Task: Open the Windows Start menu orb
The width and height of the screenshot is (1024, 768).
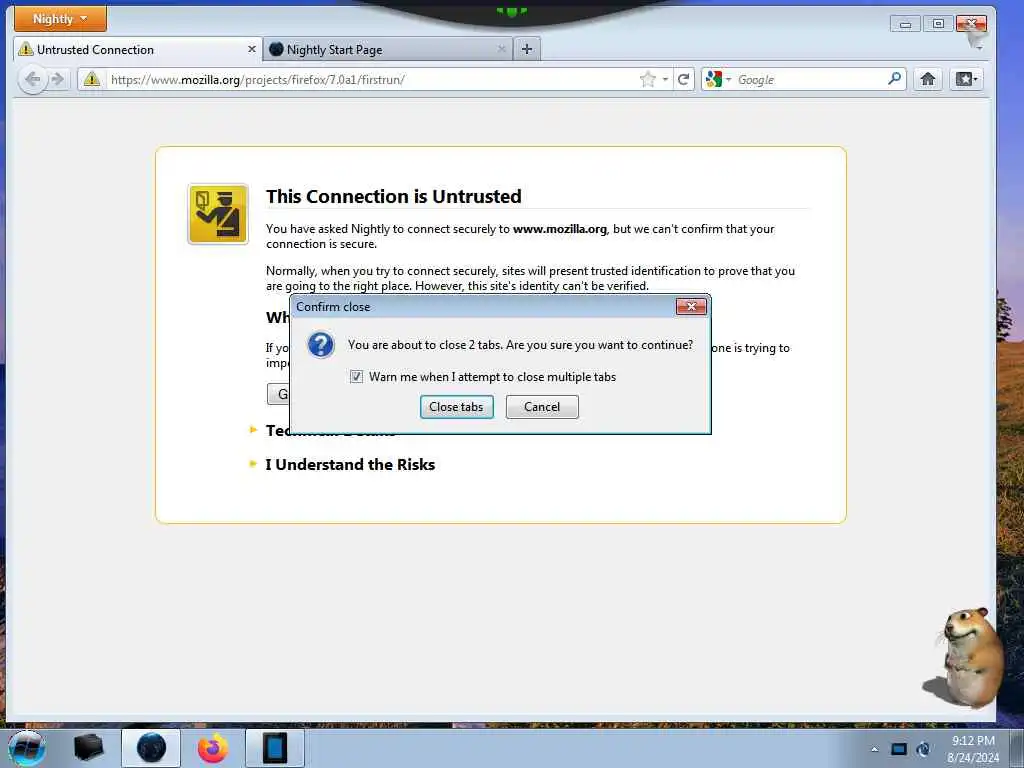Action: coord(27,748)
